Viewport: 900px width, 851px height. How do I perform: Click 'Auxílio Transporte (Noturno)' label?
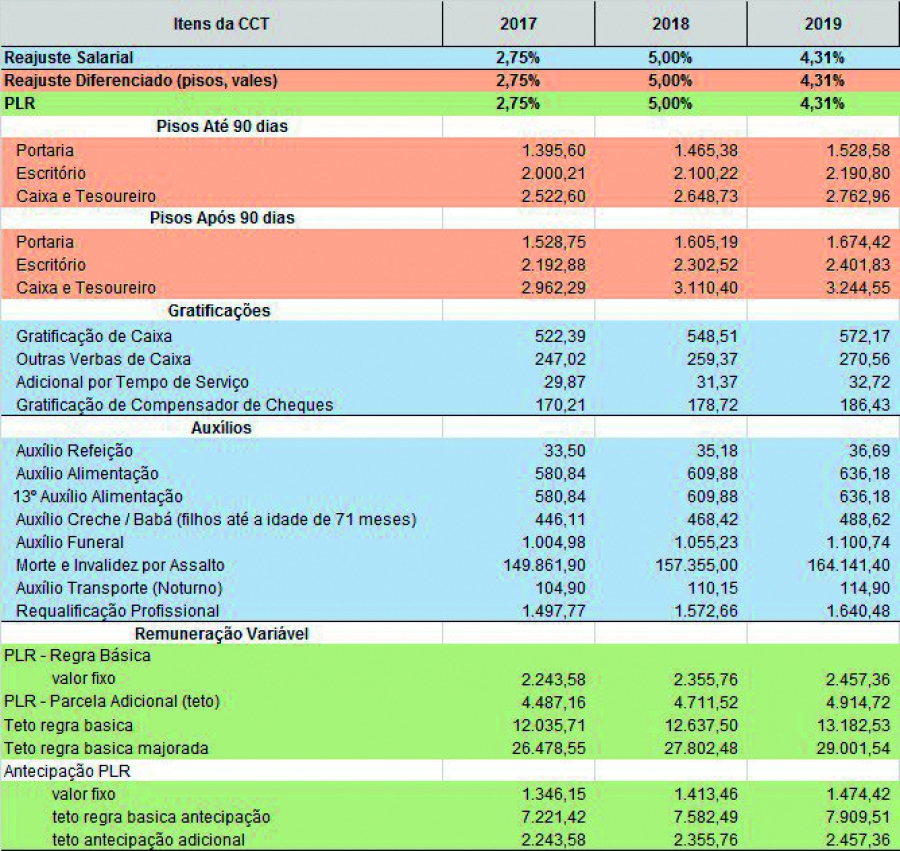click(x=119, y=589)
